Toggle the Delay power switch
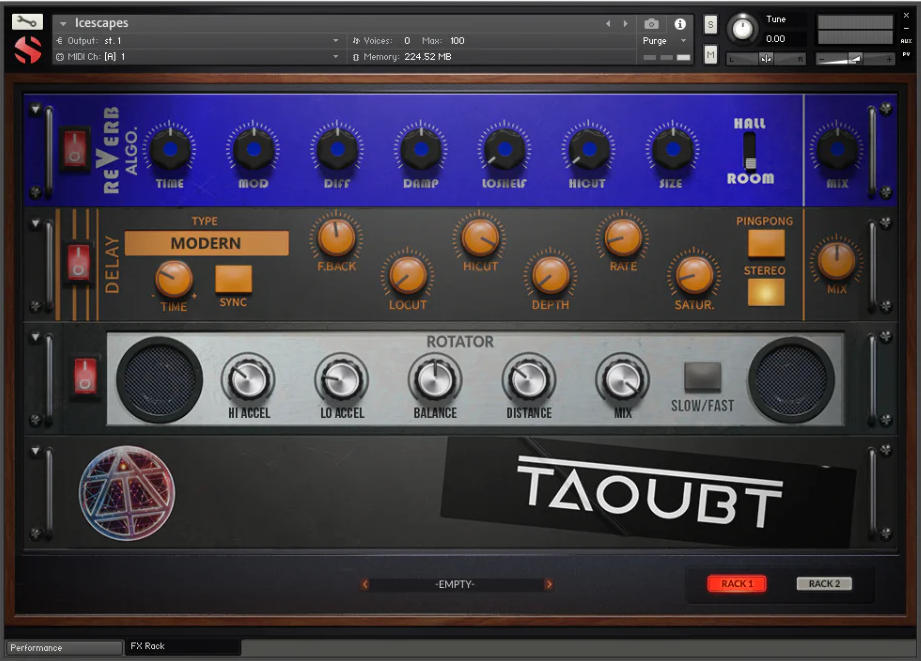This screenshot has height=661, width=921. coord(79,262)
